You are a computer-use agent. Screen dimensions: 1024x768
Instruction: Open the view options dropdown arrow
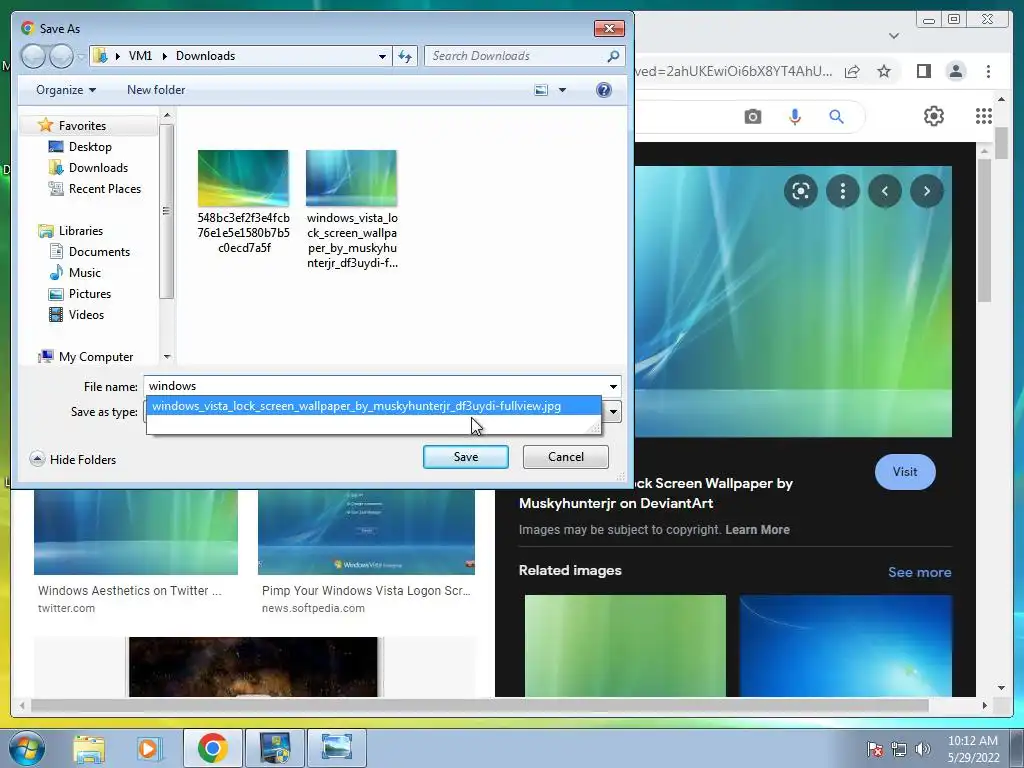[562, 89]
